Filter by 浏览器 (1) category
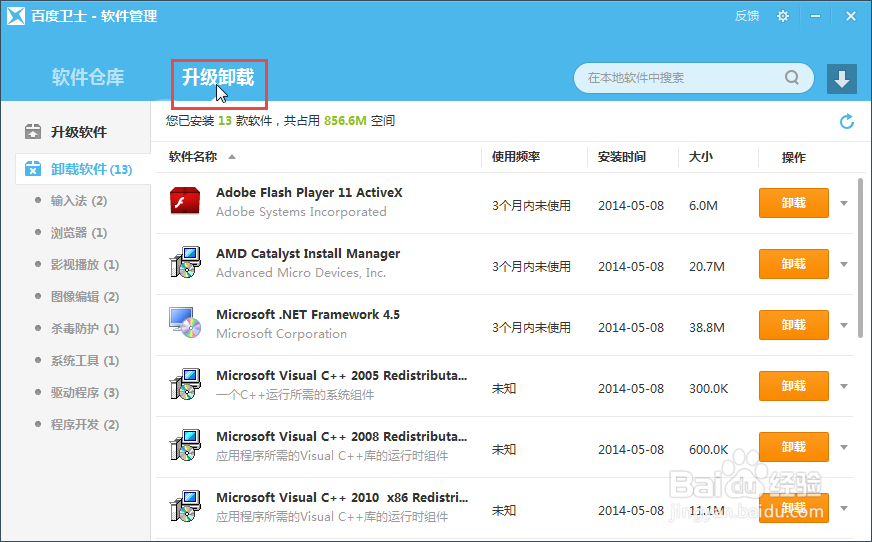872x542 pixels. click(x=78, y=232)
